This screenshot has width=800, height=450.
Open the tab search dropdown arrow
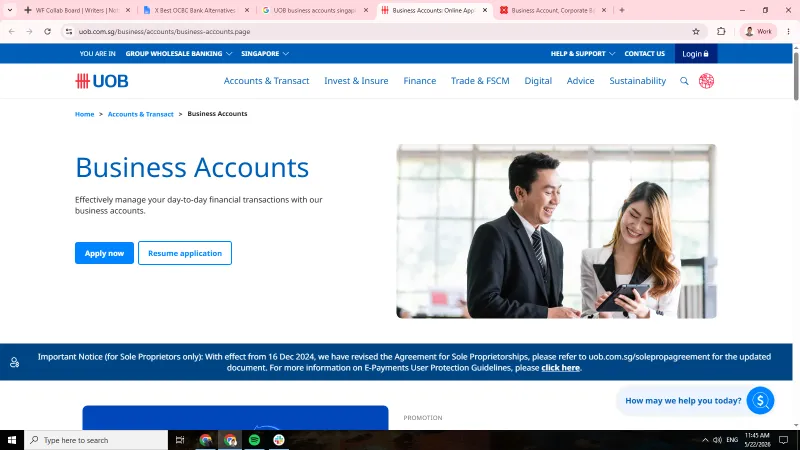[10, 10]
